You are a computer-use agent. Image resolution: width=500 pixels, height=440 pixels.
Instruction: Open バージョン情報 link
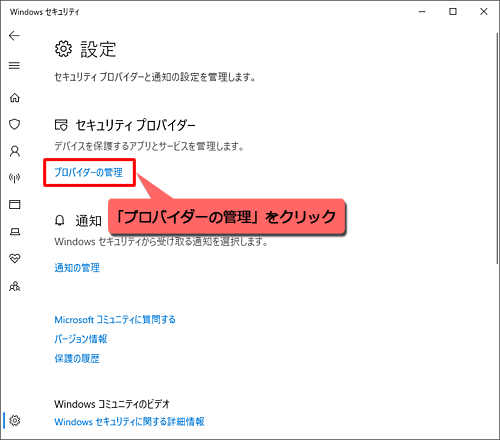click(81, 339)
